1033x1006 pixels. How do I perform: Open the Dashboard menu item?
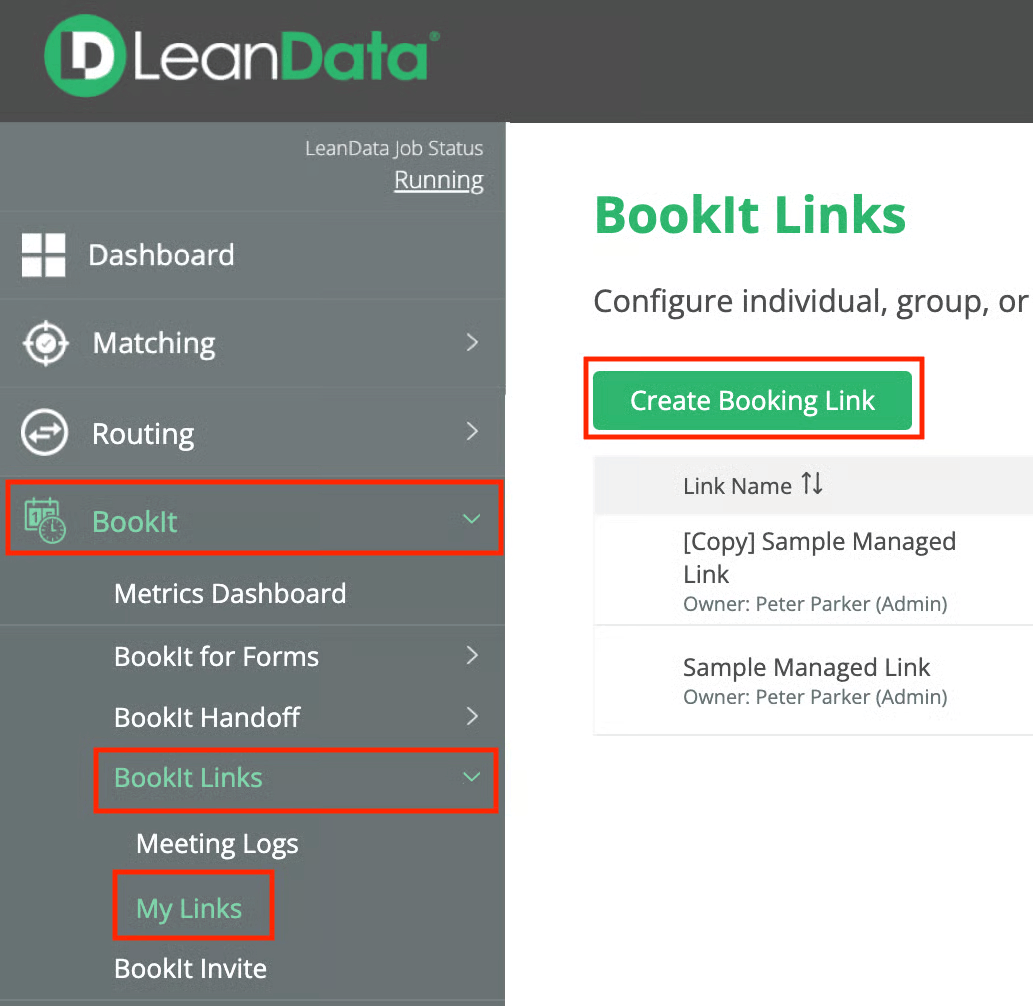pos(161,255)
